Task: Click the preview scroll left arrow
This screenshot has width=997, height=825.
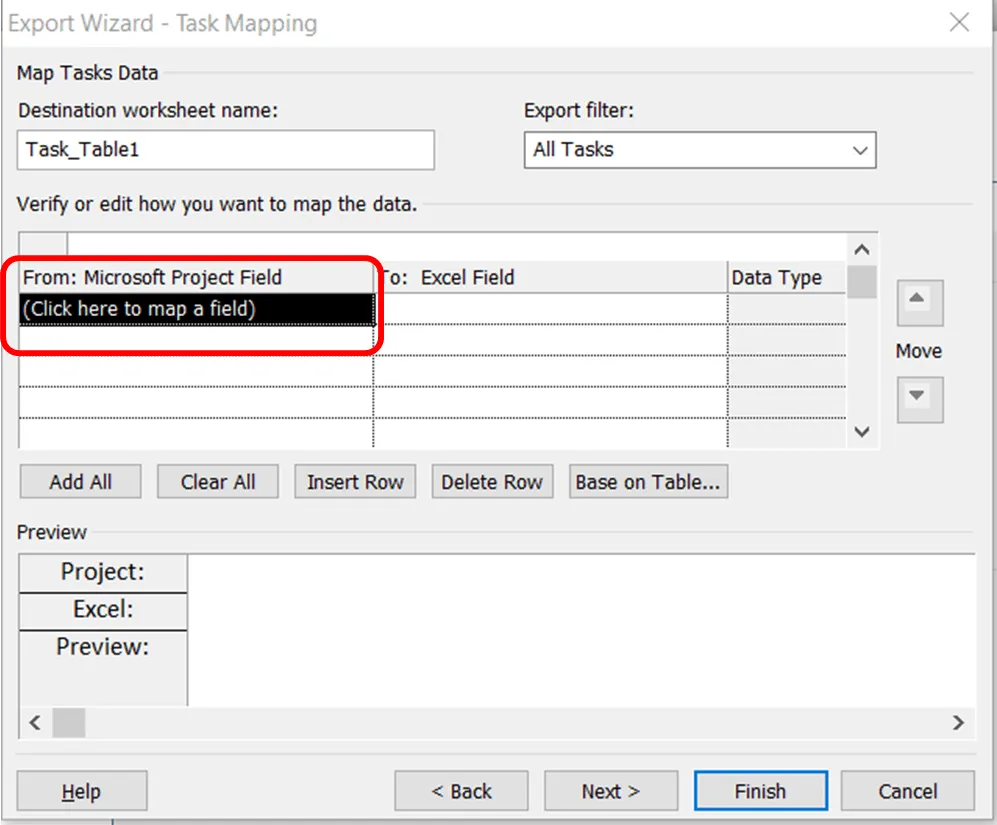Action: coord(35,723)
